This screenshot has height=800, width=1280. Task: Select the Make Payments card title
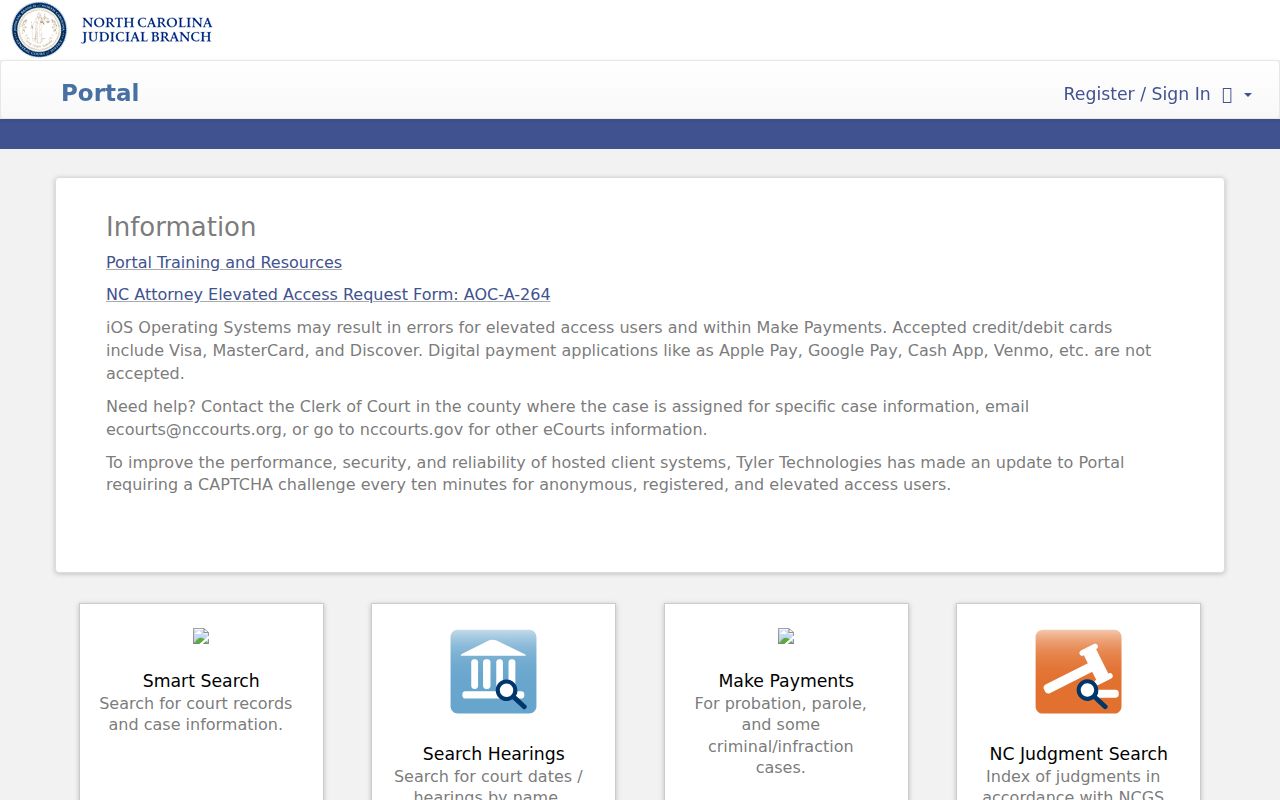pyautogui.click(x=786, y=681)
